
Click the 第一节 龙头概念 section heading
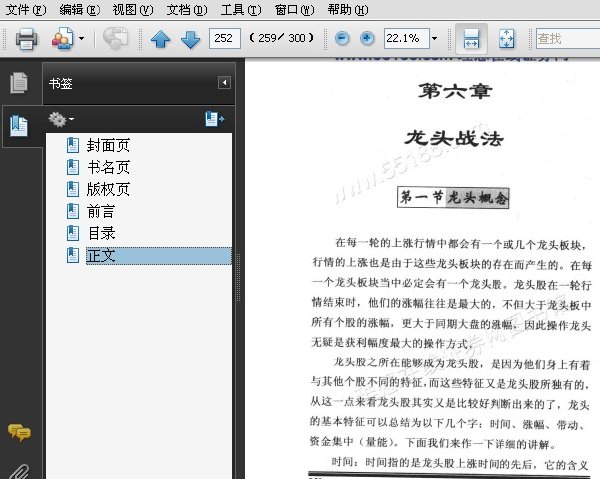[x=453, y=197]
